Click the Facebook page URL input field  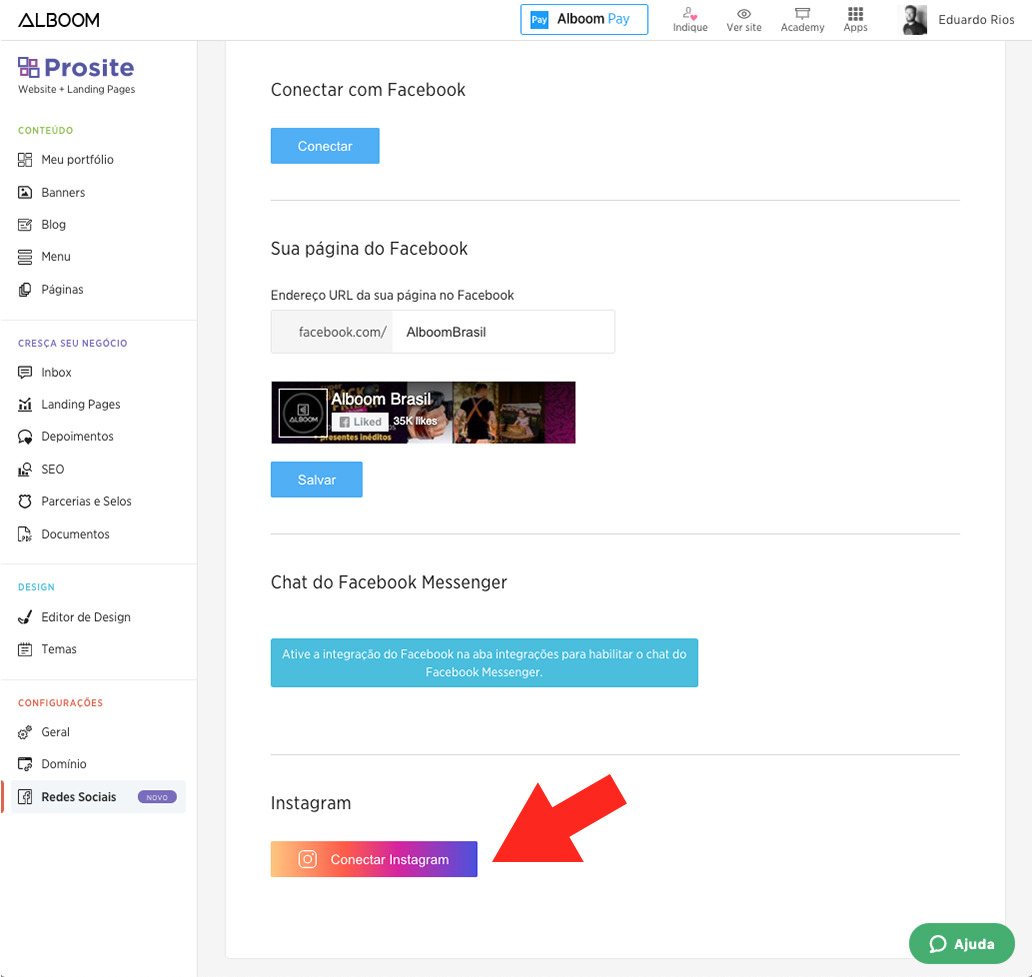pos(502,332)
